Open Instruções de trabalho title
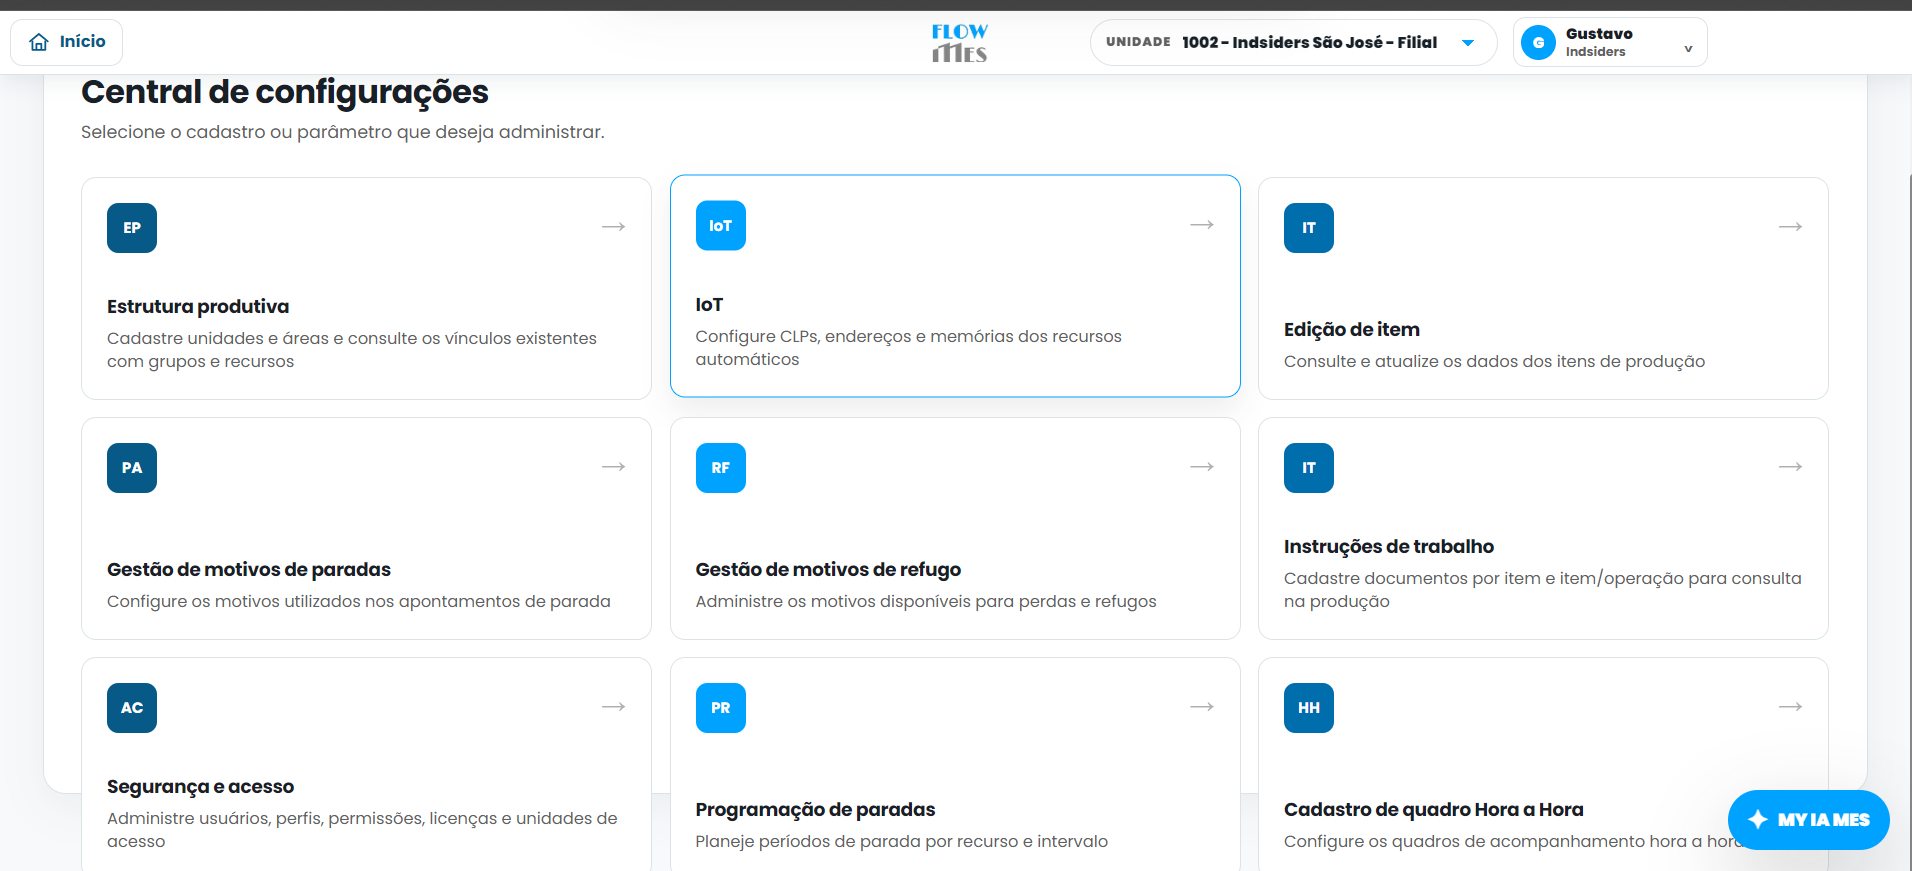This screenshot has height=871, width=1912. 1389,547
